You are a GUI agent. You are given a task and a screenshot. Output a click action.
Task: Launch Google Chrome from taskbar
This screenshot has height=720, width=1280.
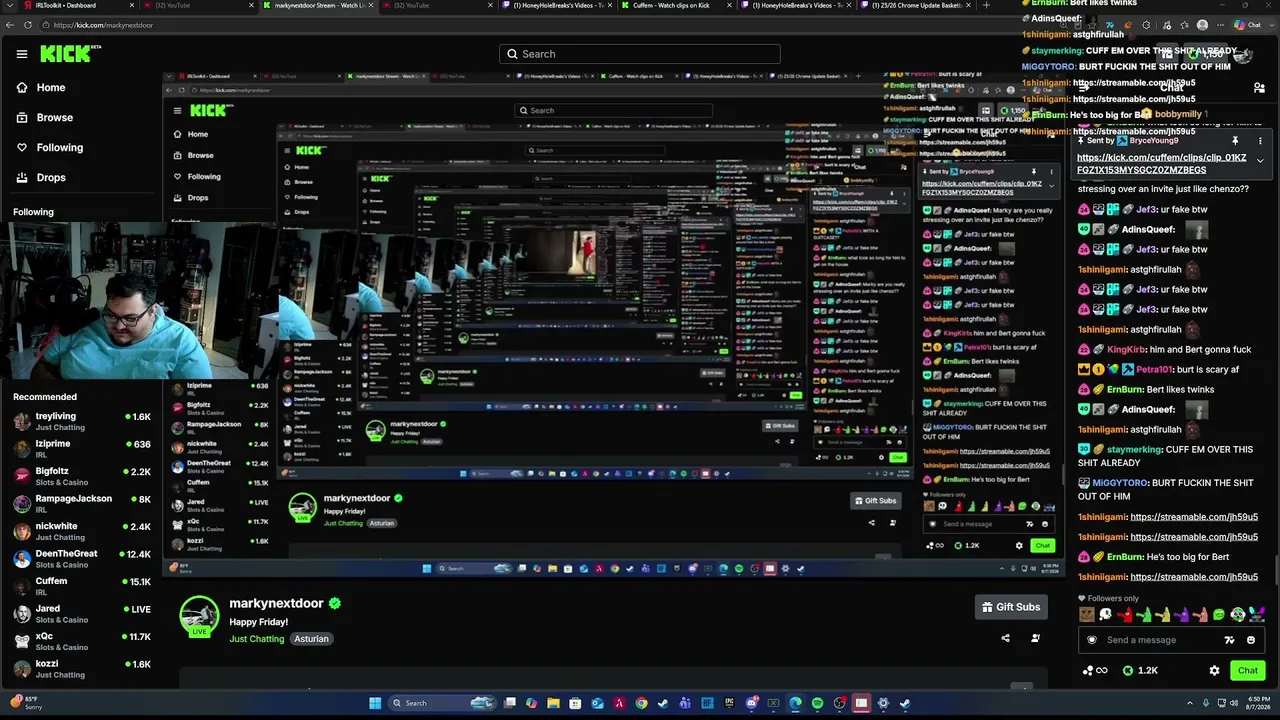coord(641,703)
